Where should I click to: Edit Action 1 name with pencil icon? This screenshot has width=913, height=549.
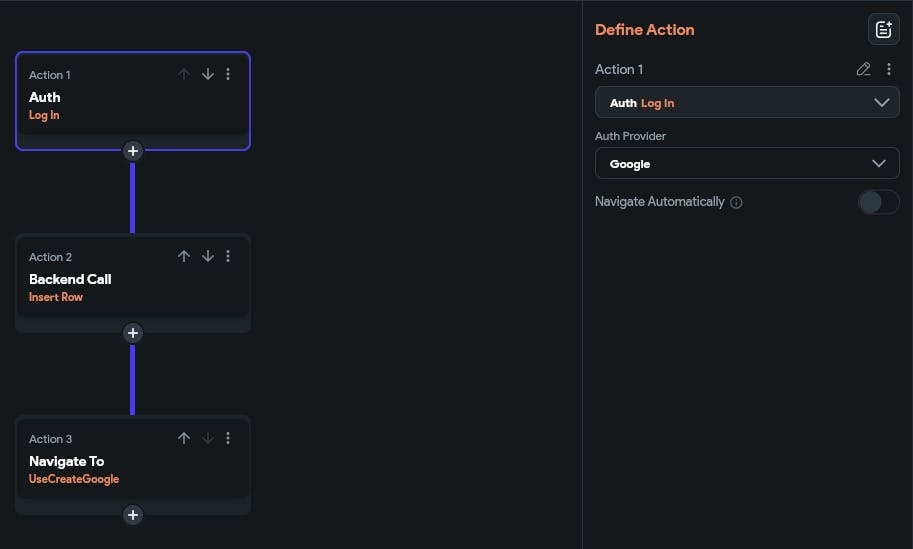coord(864,69)
